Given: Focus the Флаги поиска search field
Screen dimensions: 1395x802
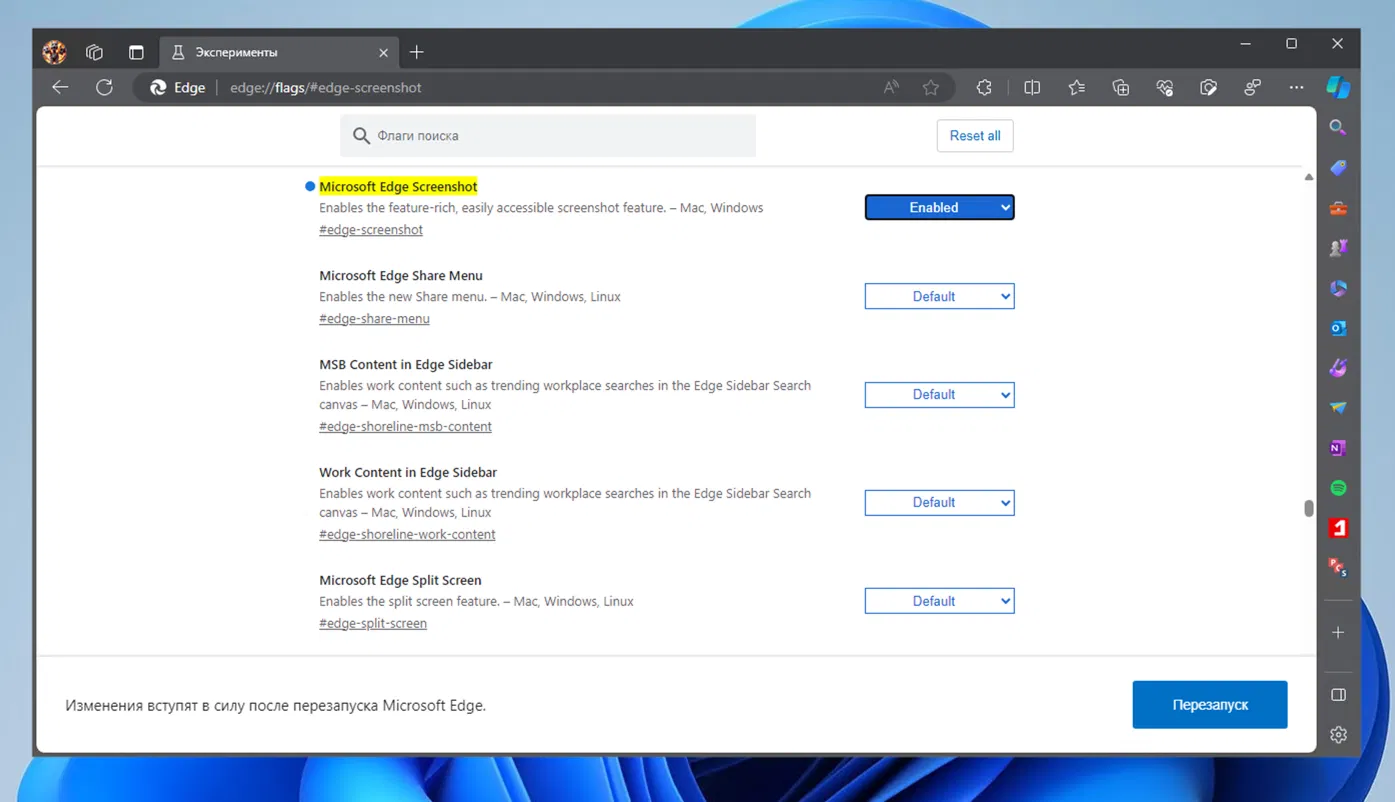Looking at the screenshot, I should pyautogui.click(x=548, y=136).
